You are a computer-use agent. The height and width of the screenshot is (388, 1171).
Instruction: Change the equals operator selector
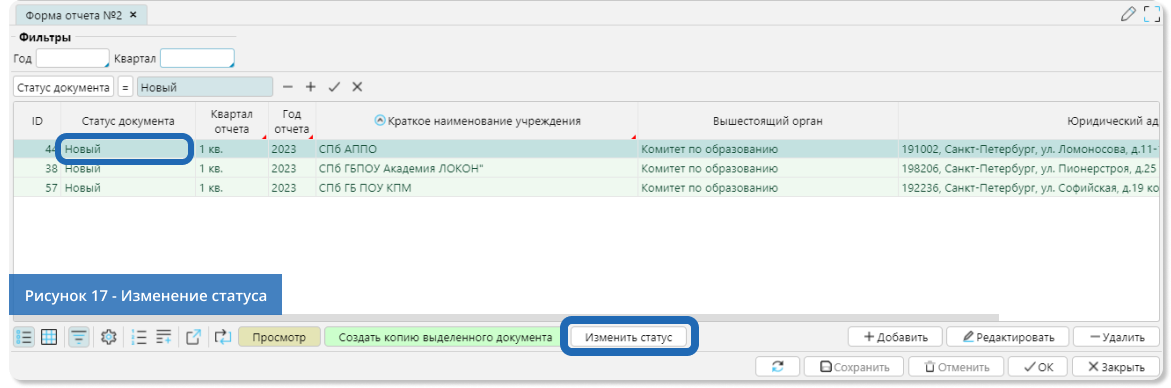coord(125,87)
